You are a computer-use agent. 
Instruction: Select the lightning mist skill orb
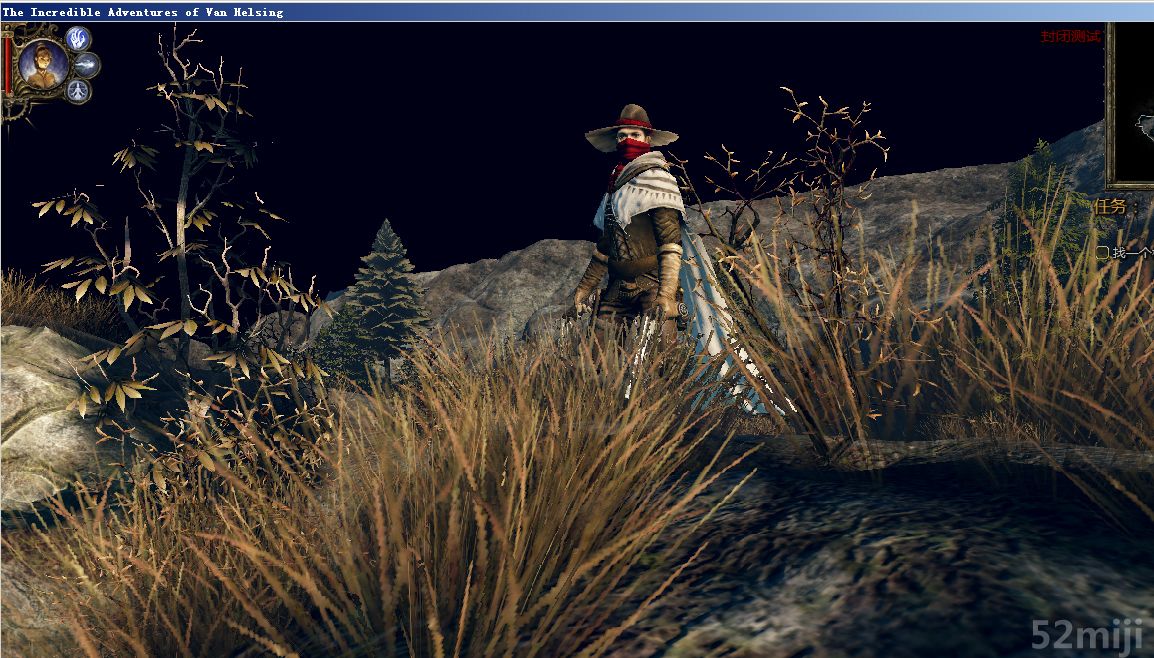coord(87,65)
